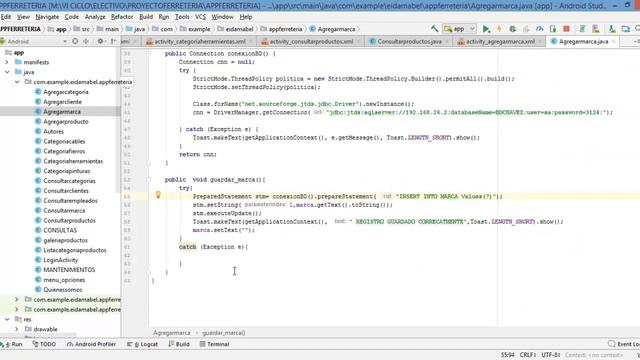Sync project with Gradle files icon
The height and width of the screenshot is (360, 640).
point(582,29)
